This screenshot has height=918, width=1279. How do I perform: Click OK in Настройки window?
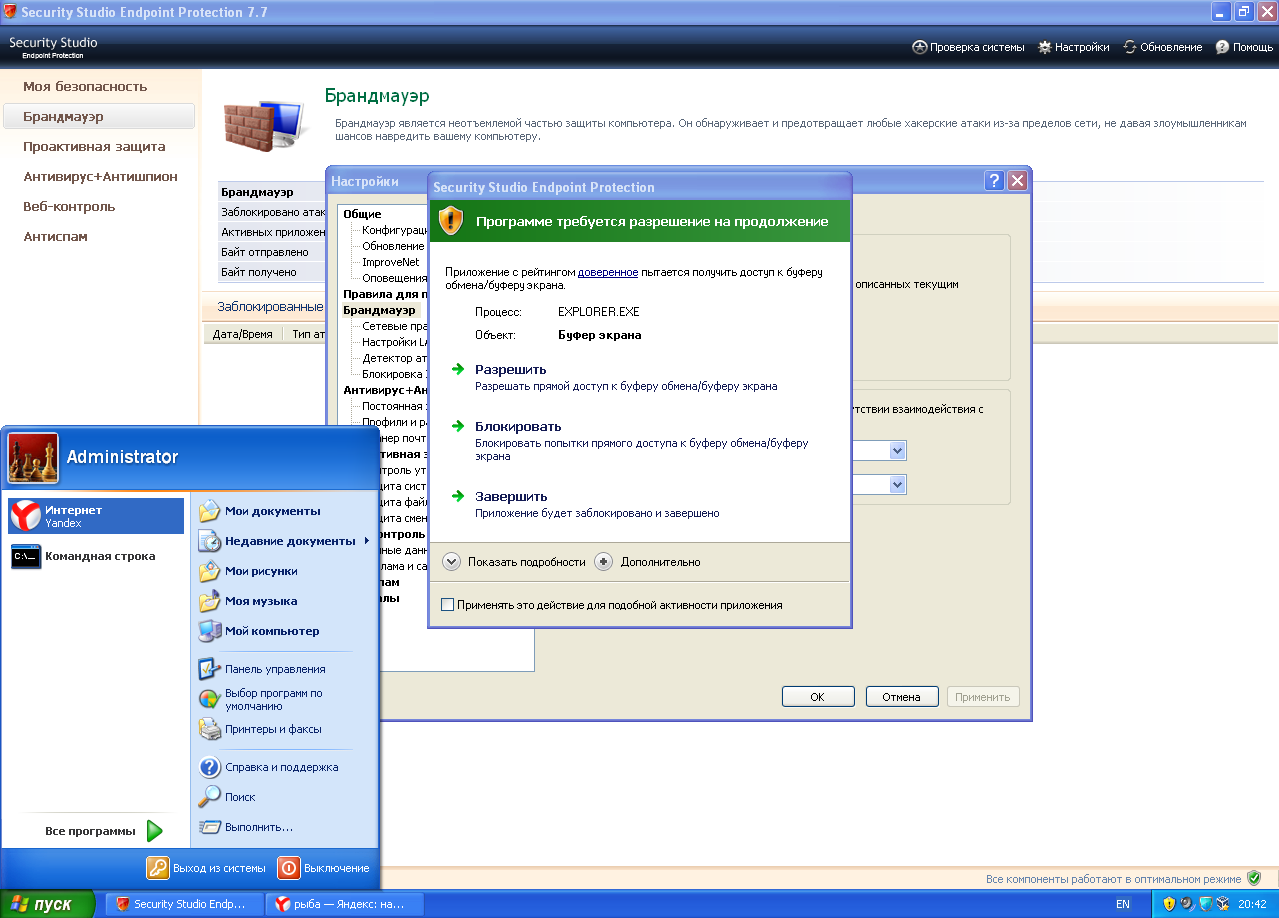point(818,697)
